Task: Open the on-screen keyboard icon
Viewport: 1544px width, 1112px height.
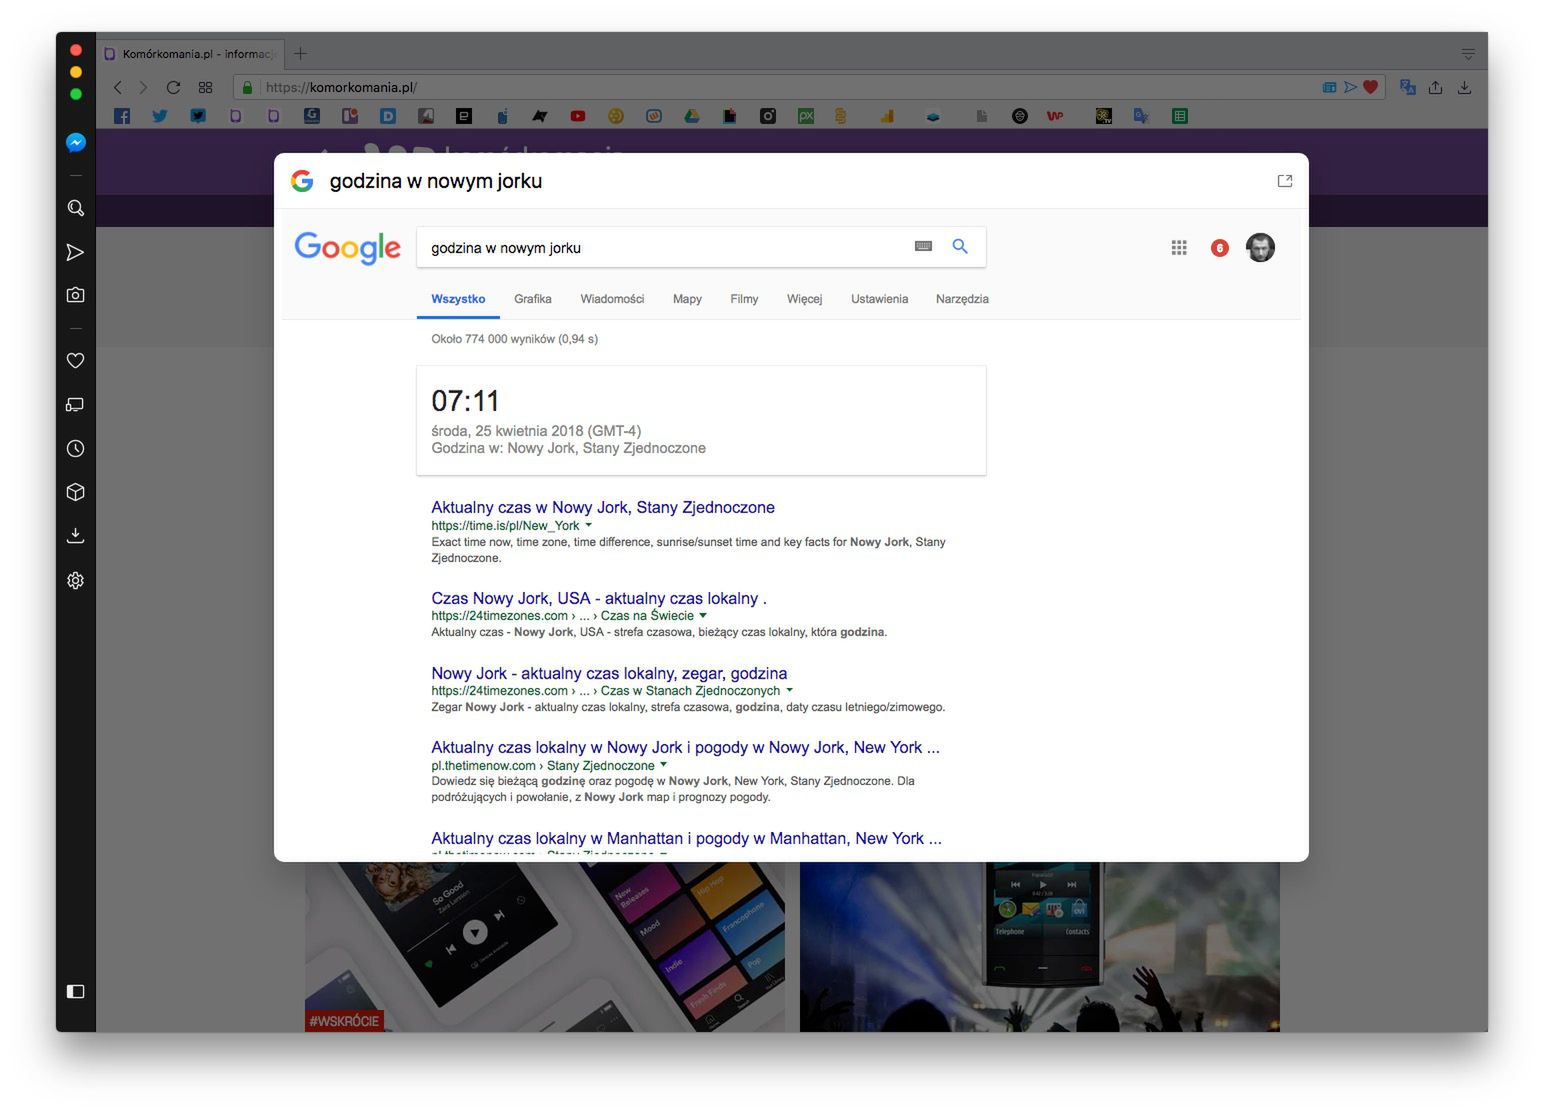Action: [923, 246]
